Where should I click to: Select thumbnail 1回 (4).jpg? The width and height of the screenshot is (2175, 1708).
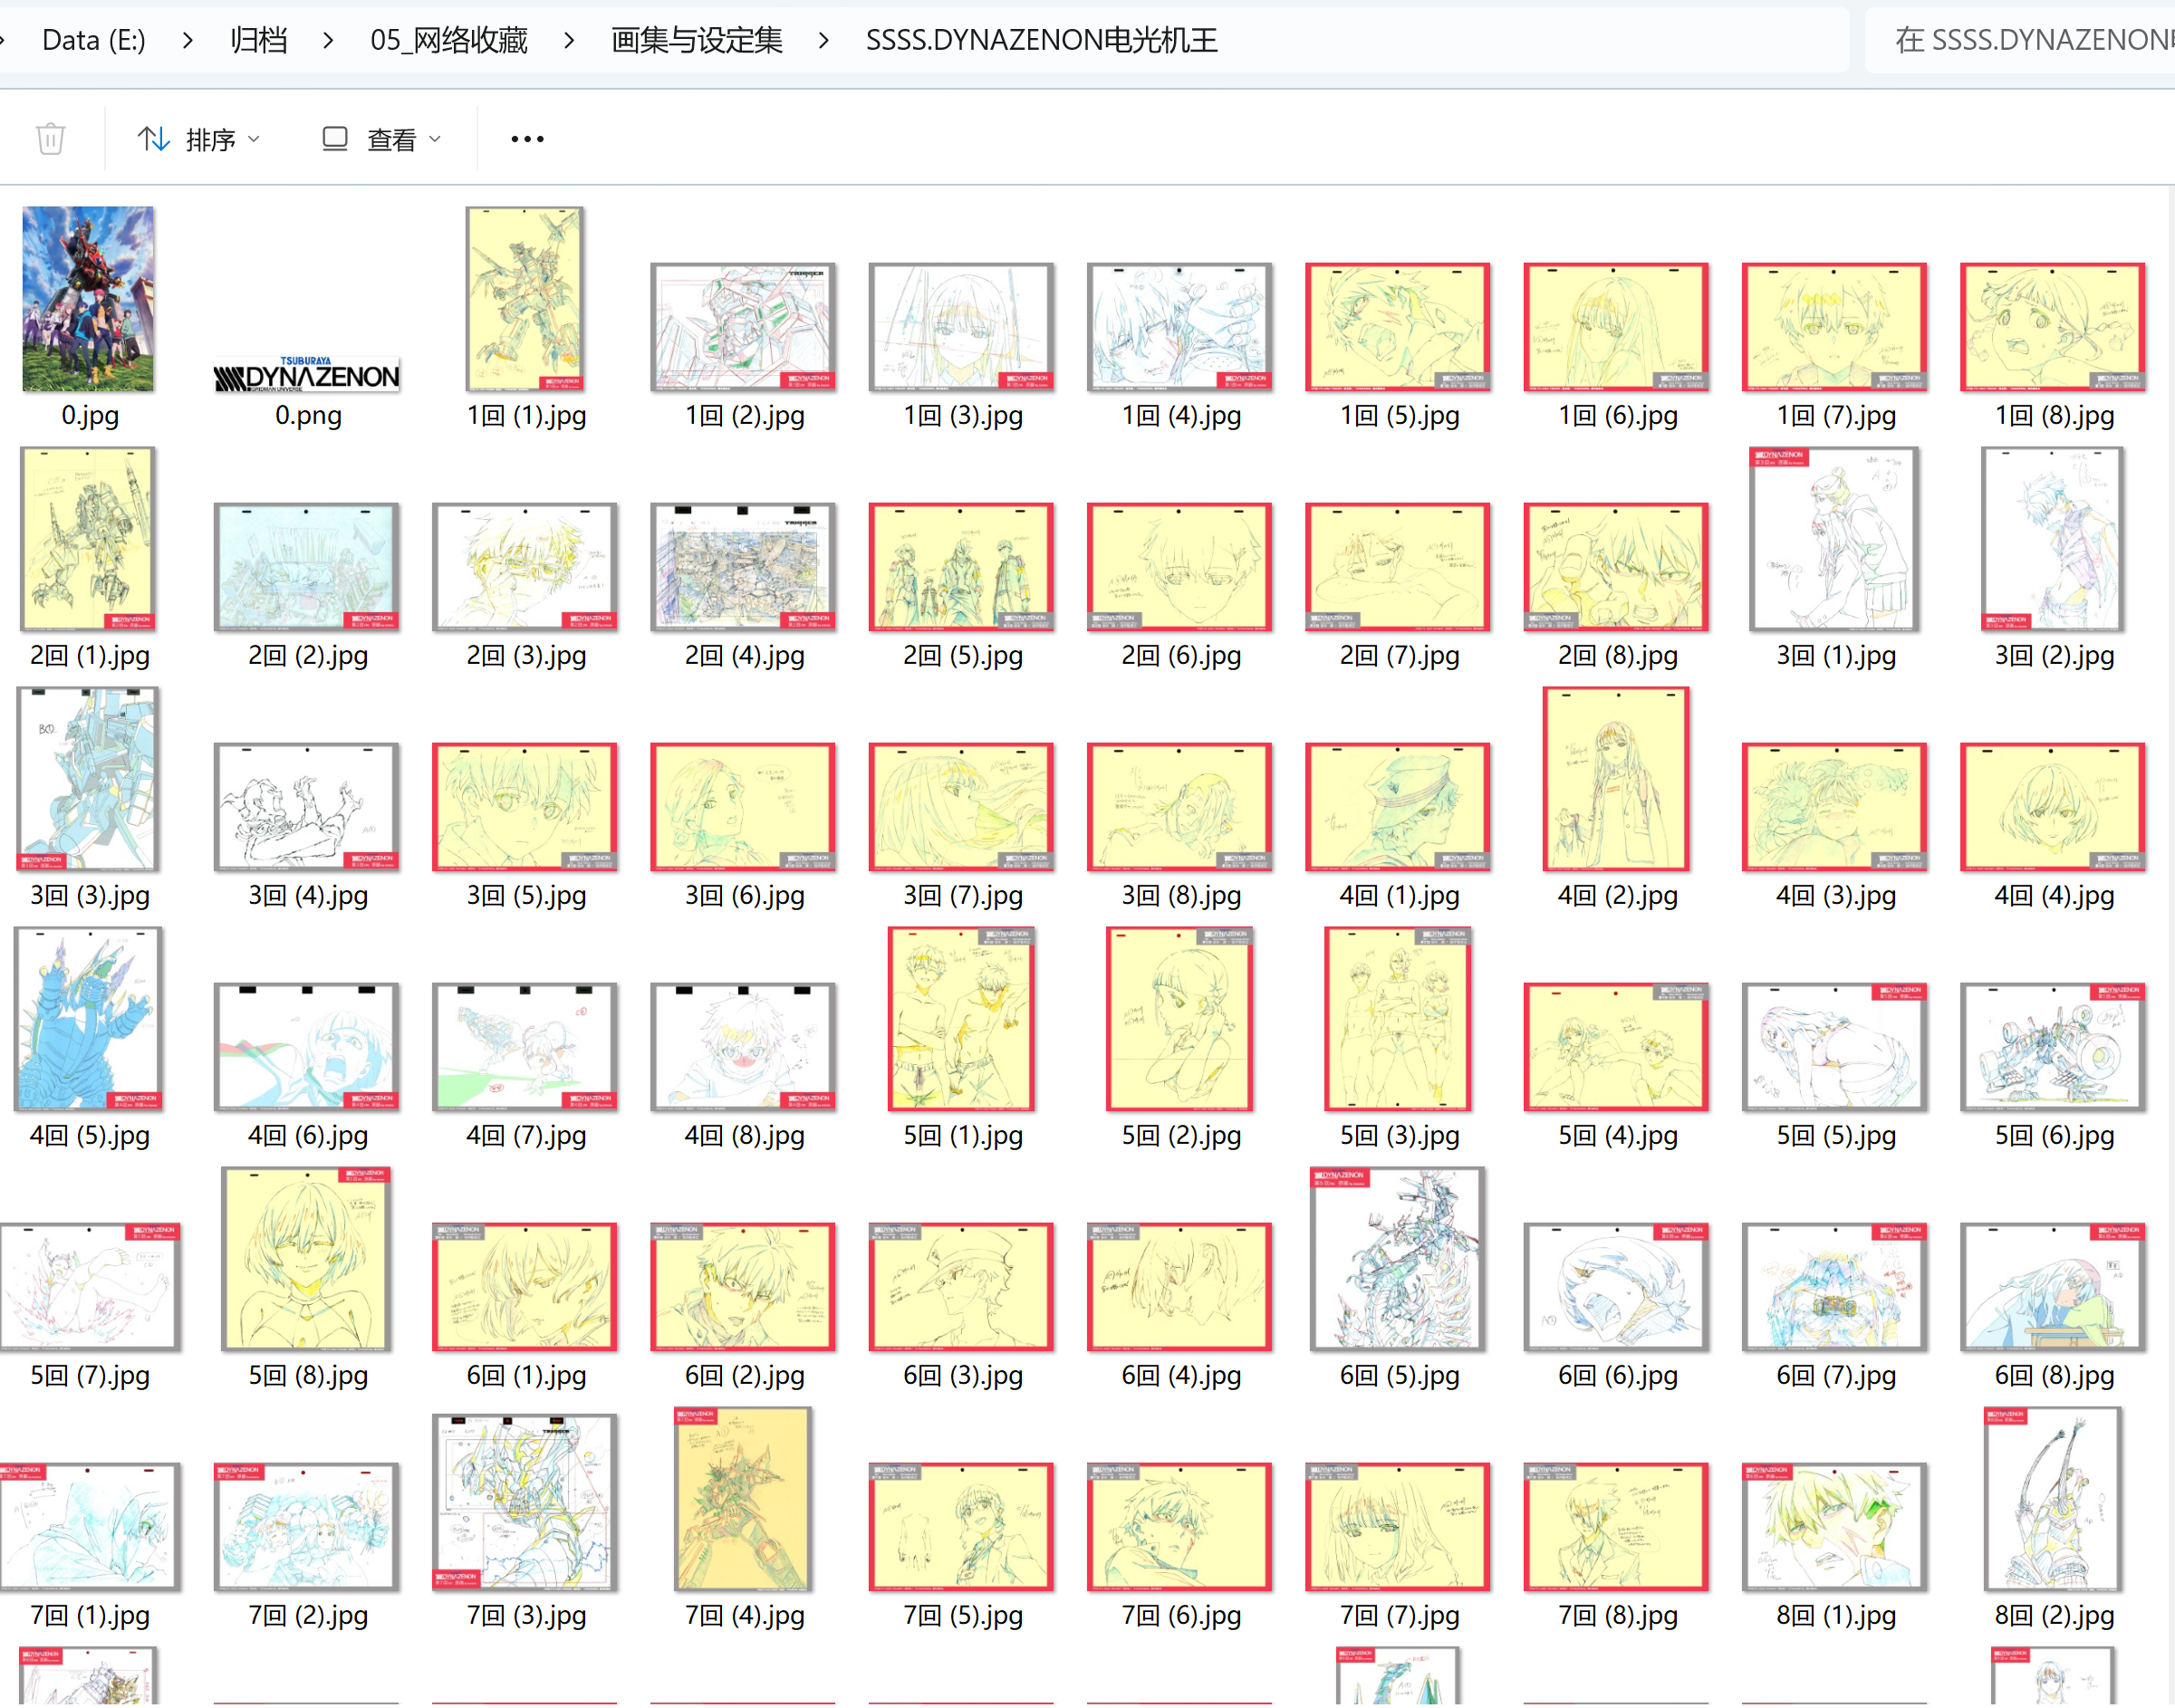(1180, 326)
